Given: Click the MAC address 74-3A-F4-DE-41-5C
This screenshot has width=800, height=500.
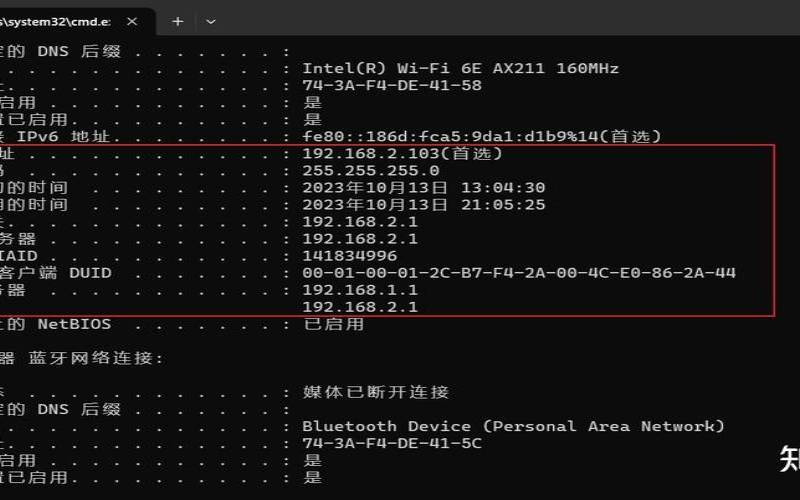Looking at the screenshot, I should pyautogui.click(x=392, y=443).
